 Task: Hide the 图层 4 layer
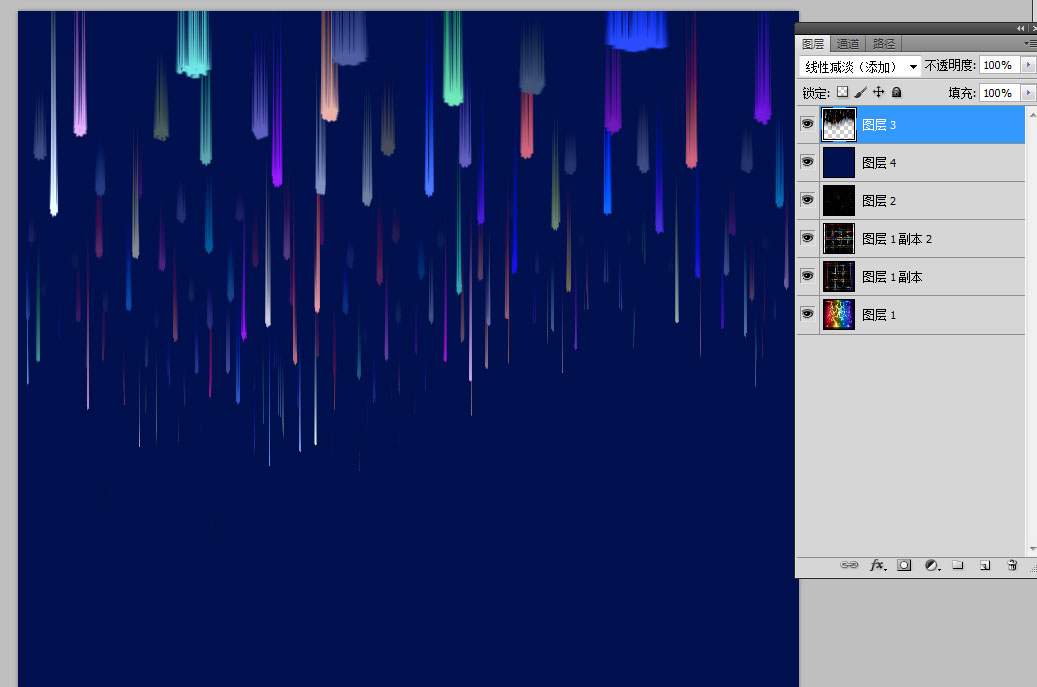pyautogui.click(x=808, y=161)
